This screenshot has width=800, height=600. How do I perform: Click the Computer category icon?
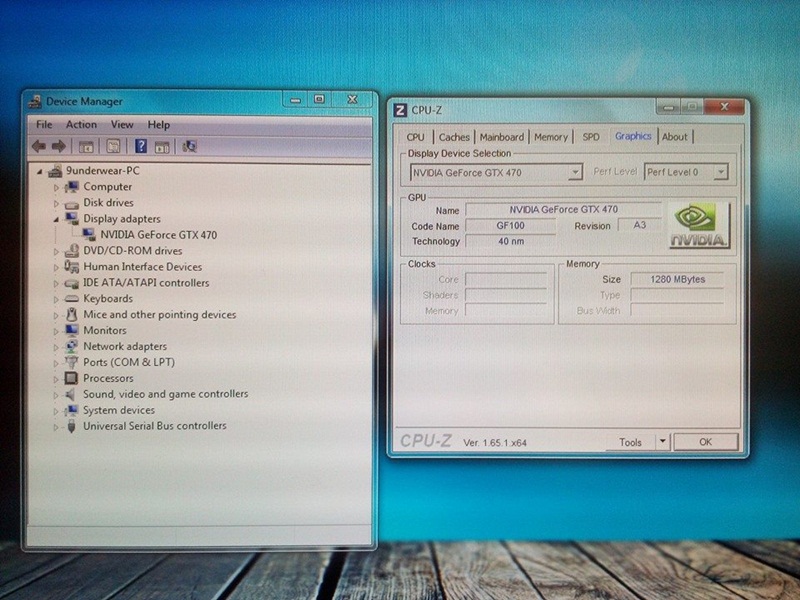[x=71, y=187]
